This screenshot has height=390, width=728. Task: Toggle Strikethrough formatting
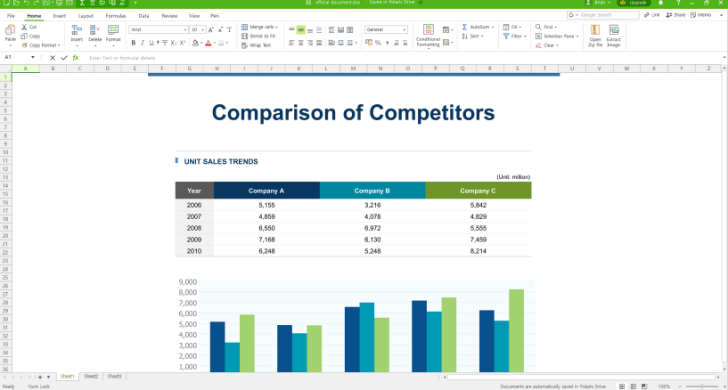pyautogui.click(x=165, y=43)
